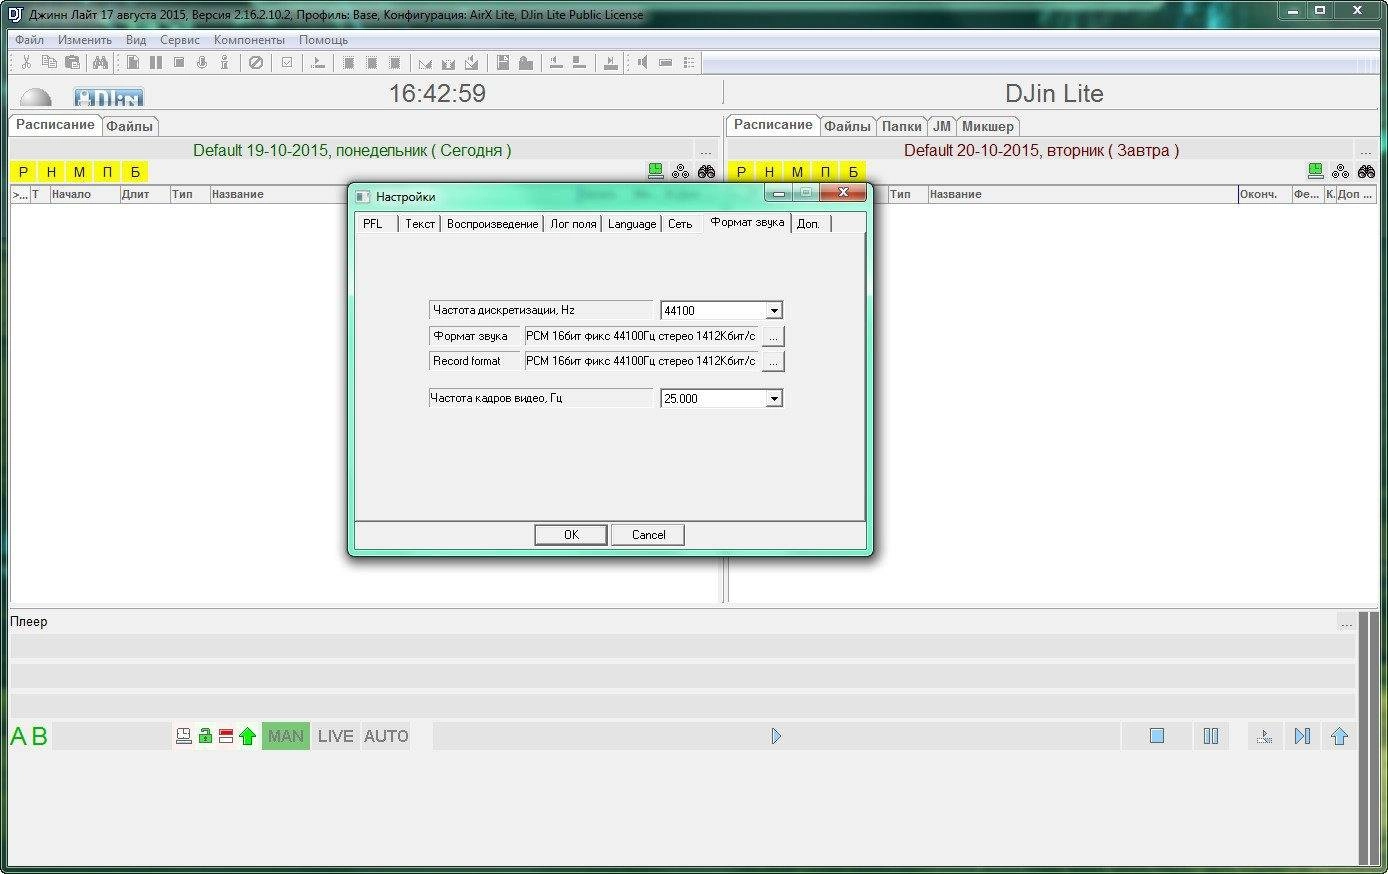Viewport: 1388px width, 874px height.
Task: Click the blue up arrow button in player
Action: [1340, 736]
